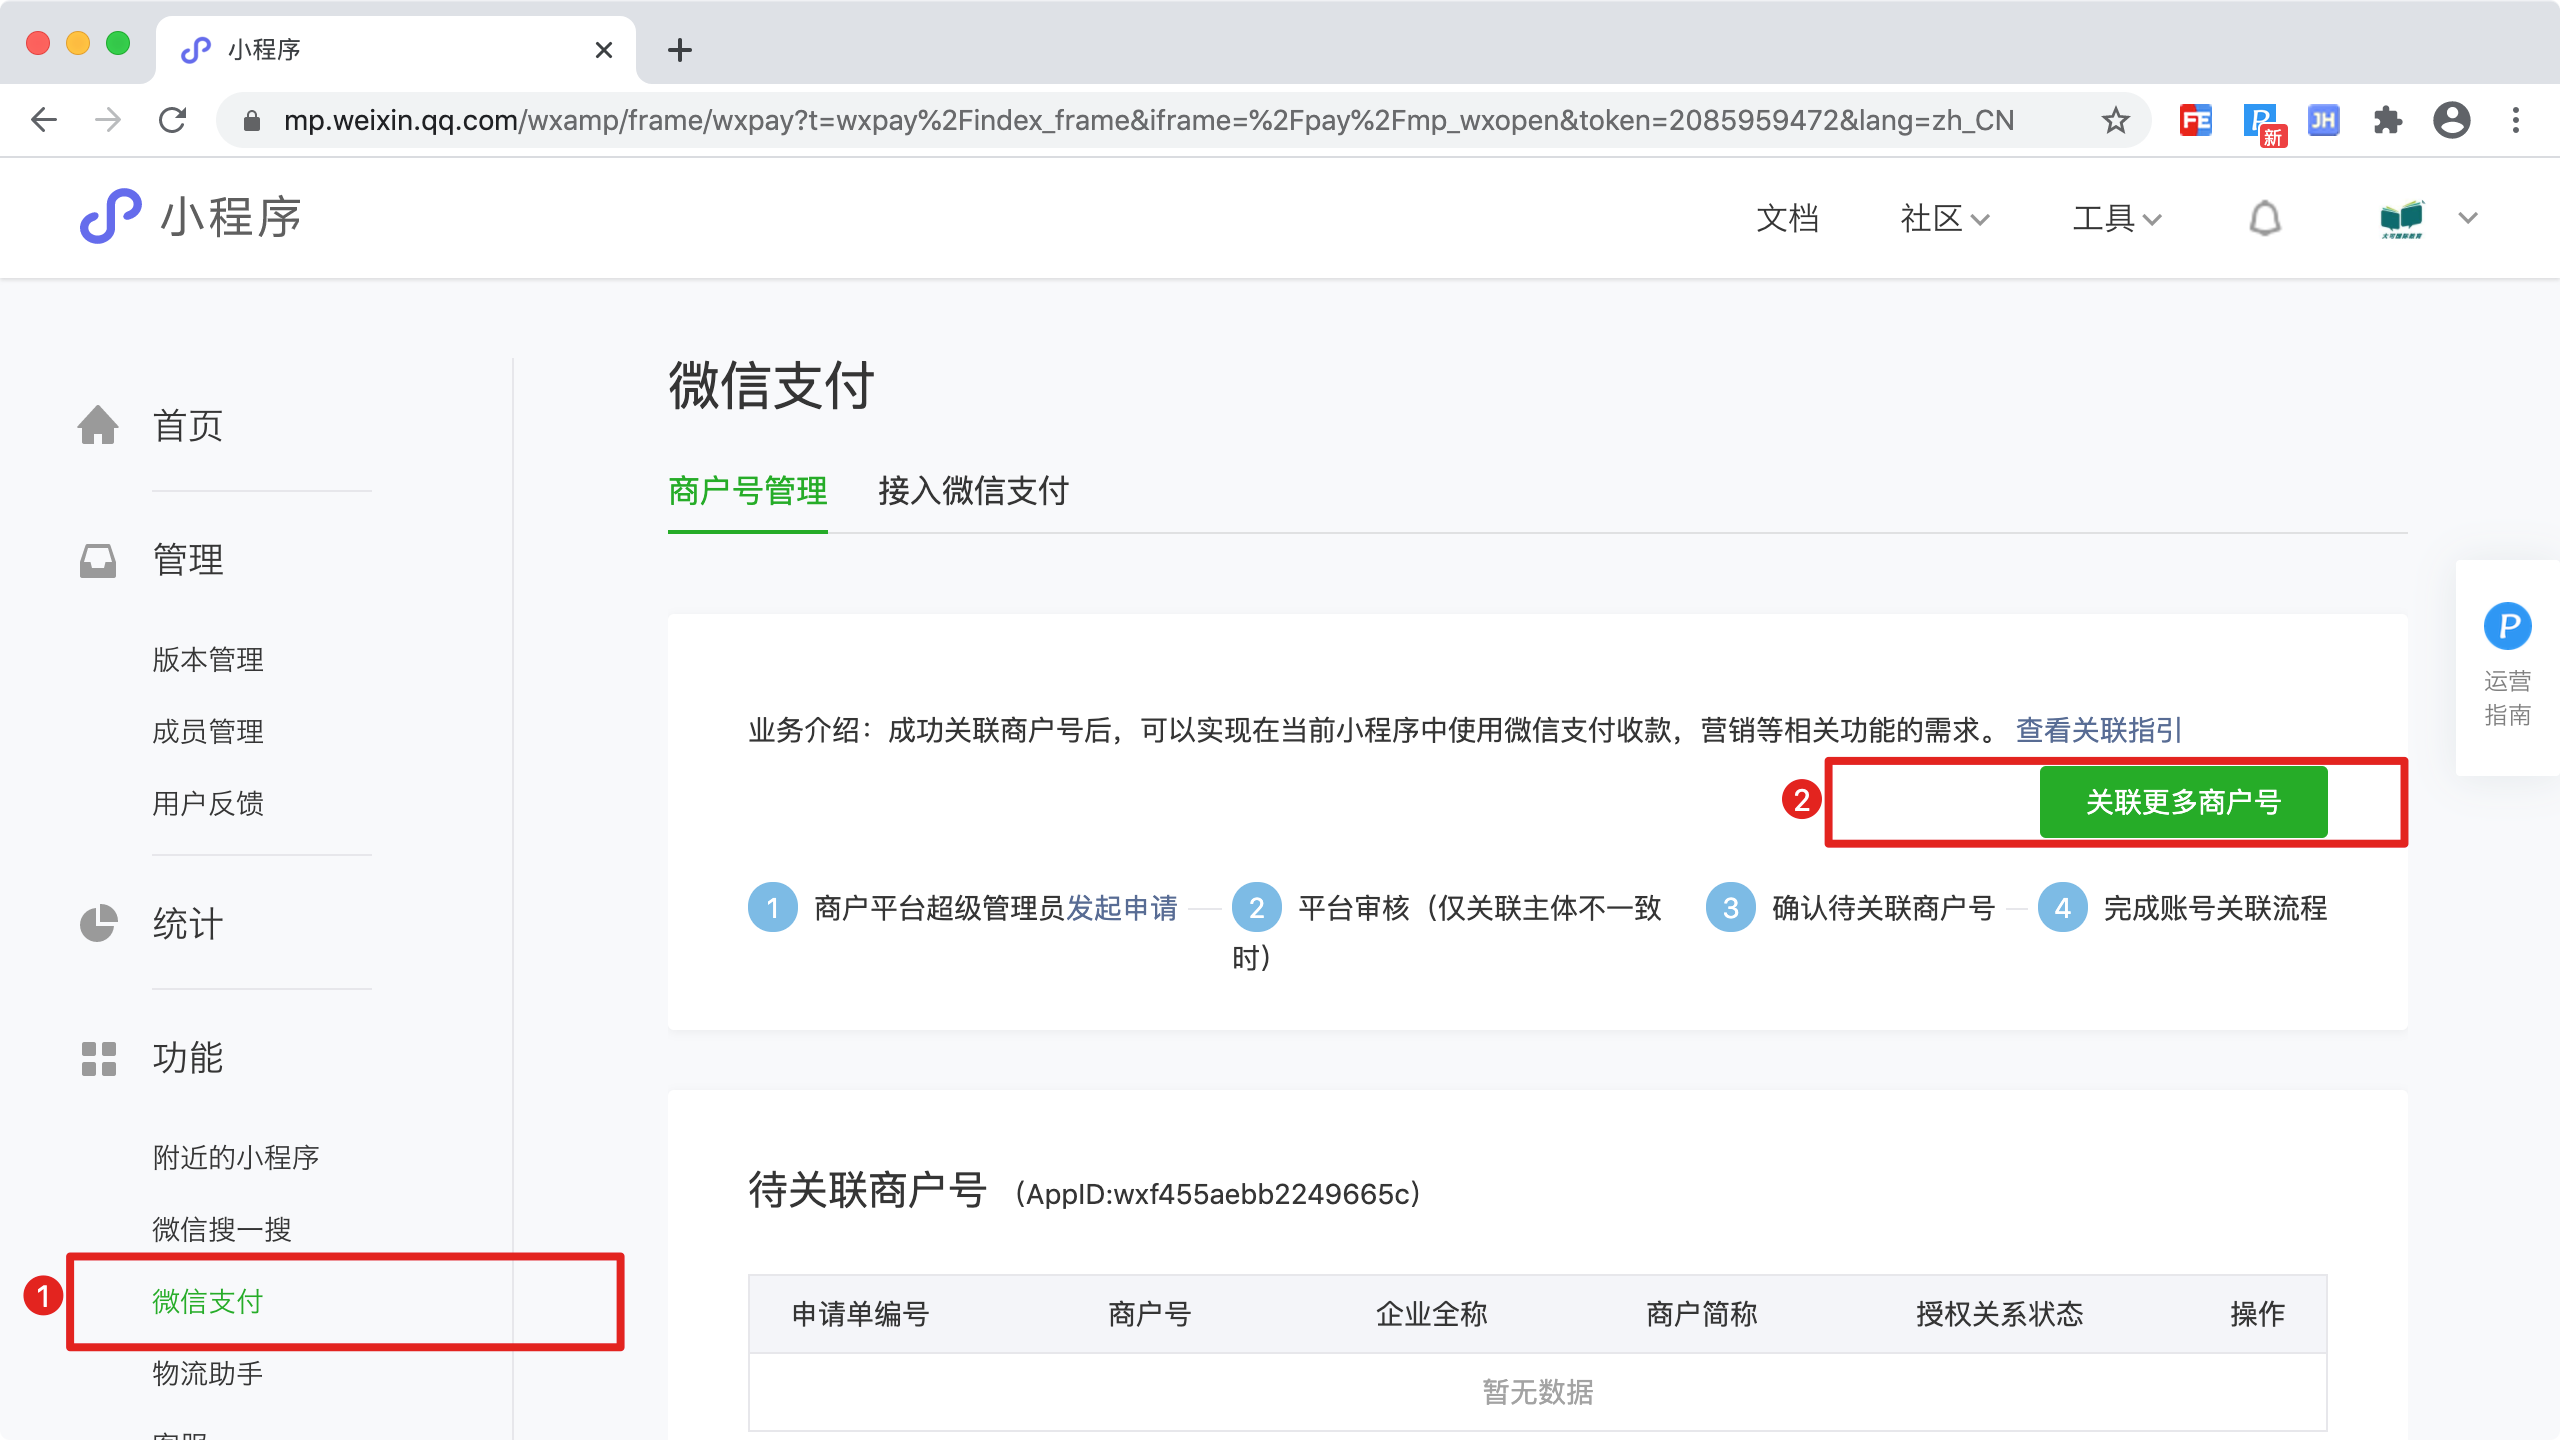
Task: Expand the 社区 dropdown menu
Action: pos(1944,218)
